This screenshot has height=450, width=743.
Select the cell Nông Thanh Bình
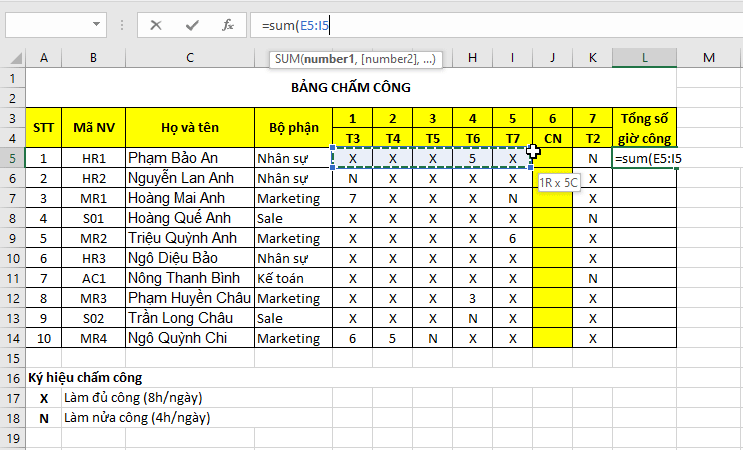click(x=190, y=278)
